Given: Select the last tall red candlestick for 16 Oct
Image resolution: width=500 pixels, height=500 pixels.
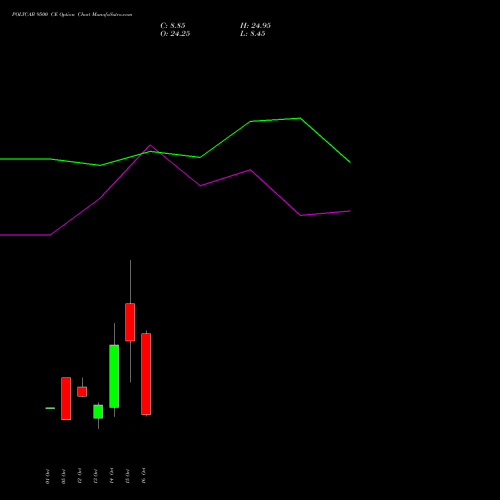Looking at the screenshot, I should [146, 374].
